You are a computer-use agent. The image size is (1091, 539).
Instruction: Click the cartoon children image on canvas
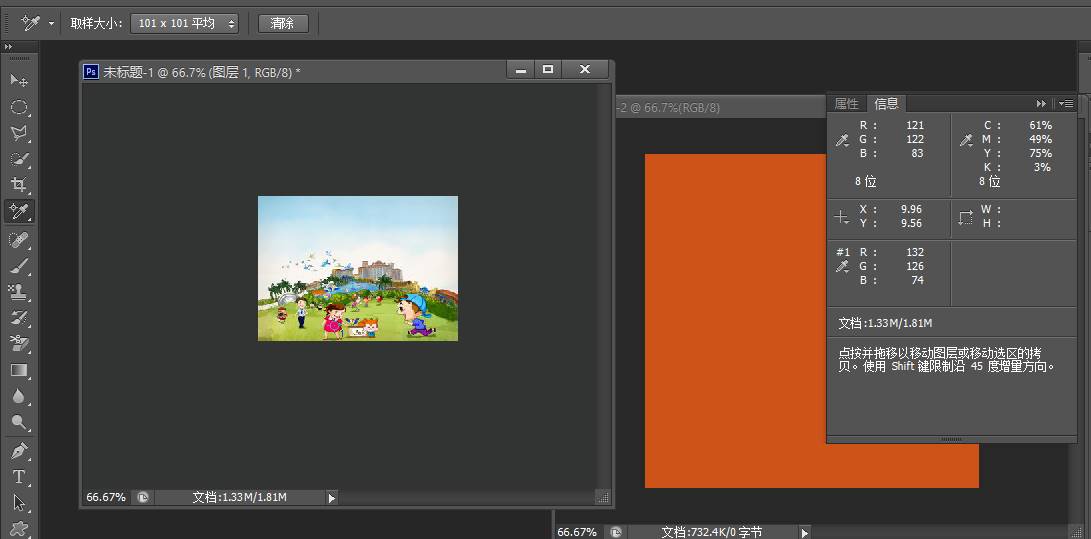tap(358, 268)
